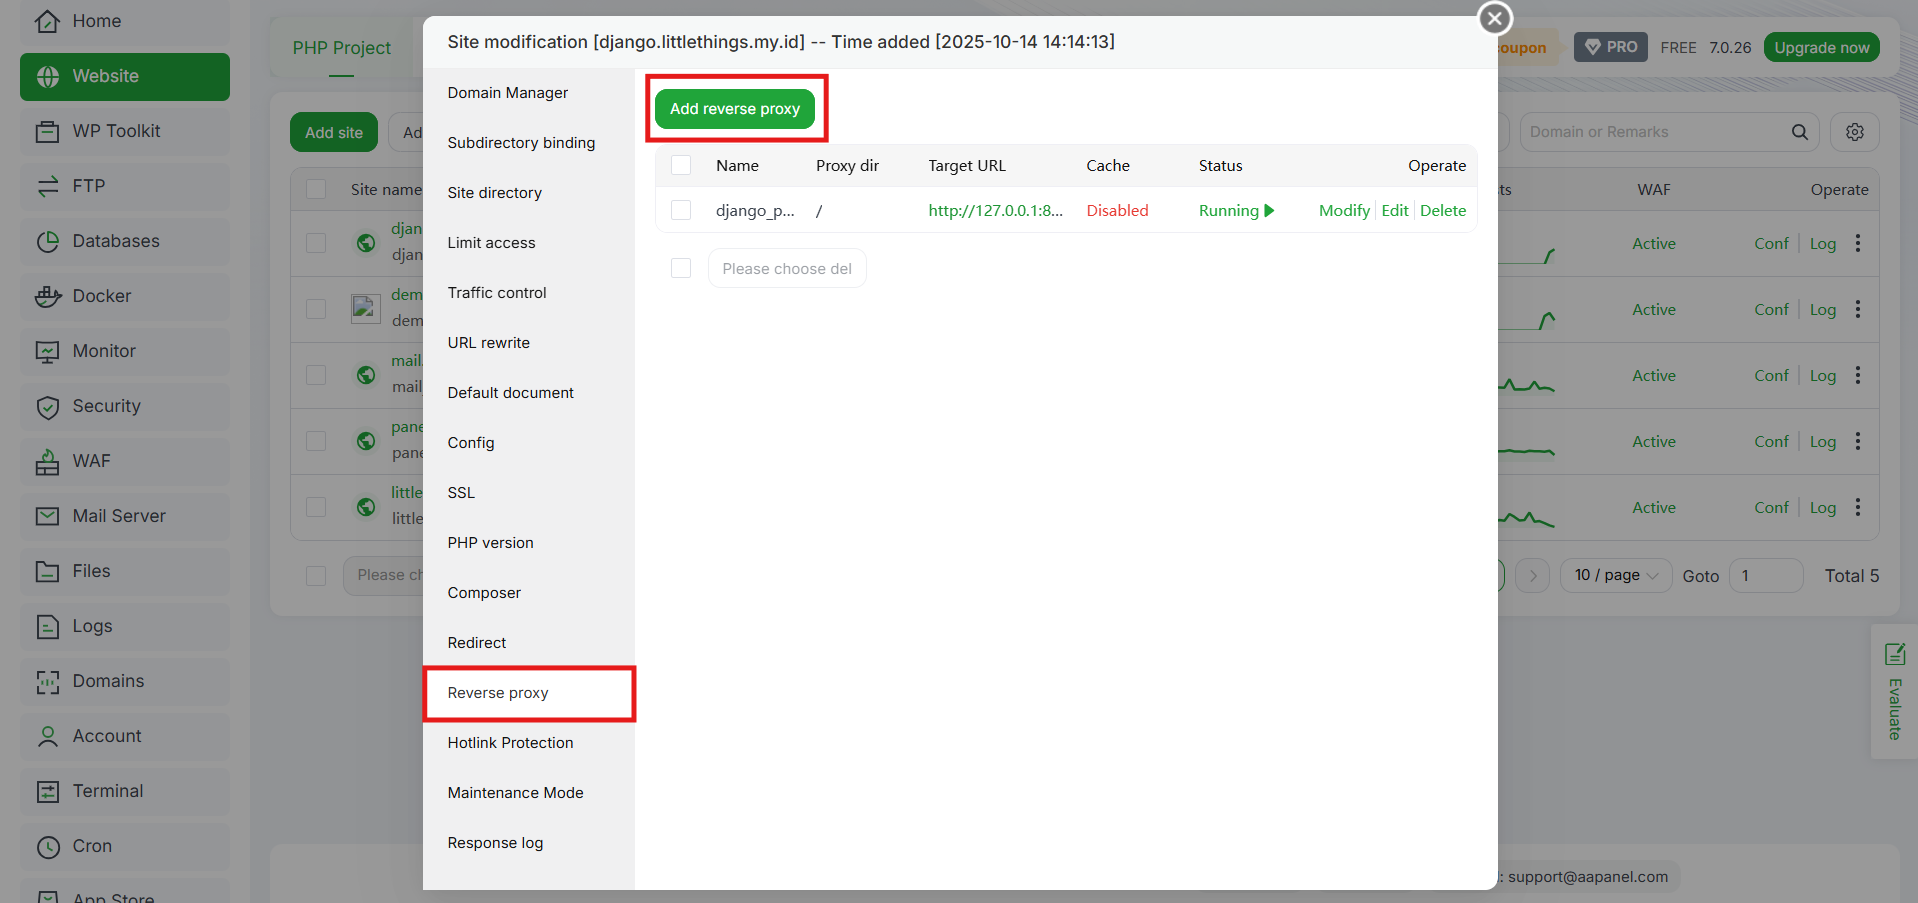Focus the Goto page number field
The width and height of the screenshot is (1918, 903).
pos(1766,575)
